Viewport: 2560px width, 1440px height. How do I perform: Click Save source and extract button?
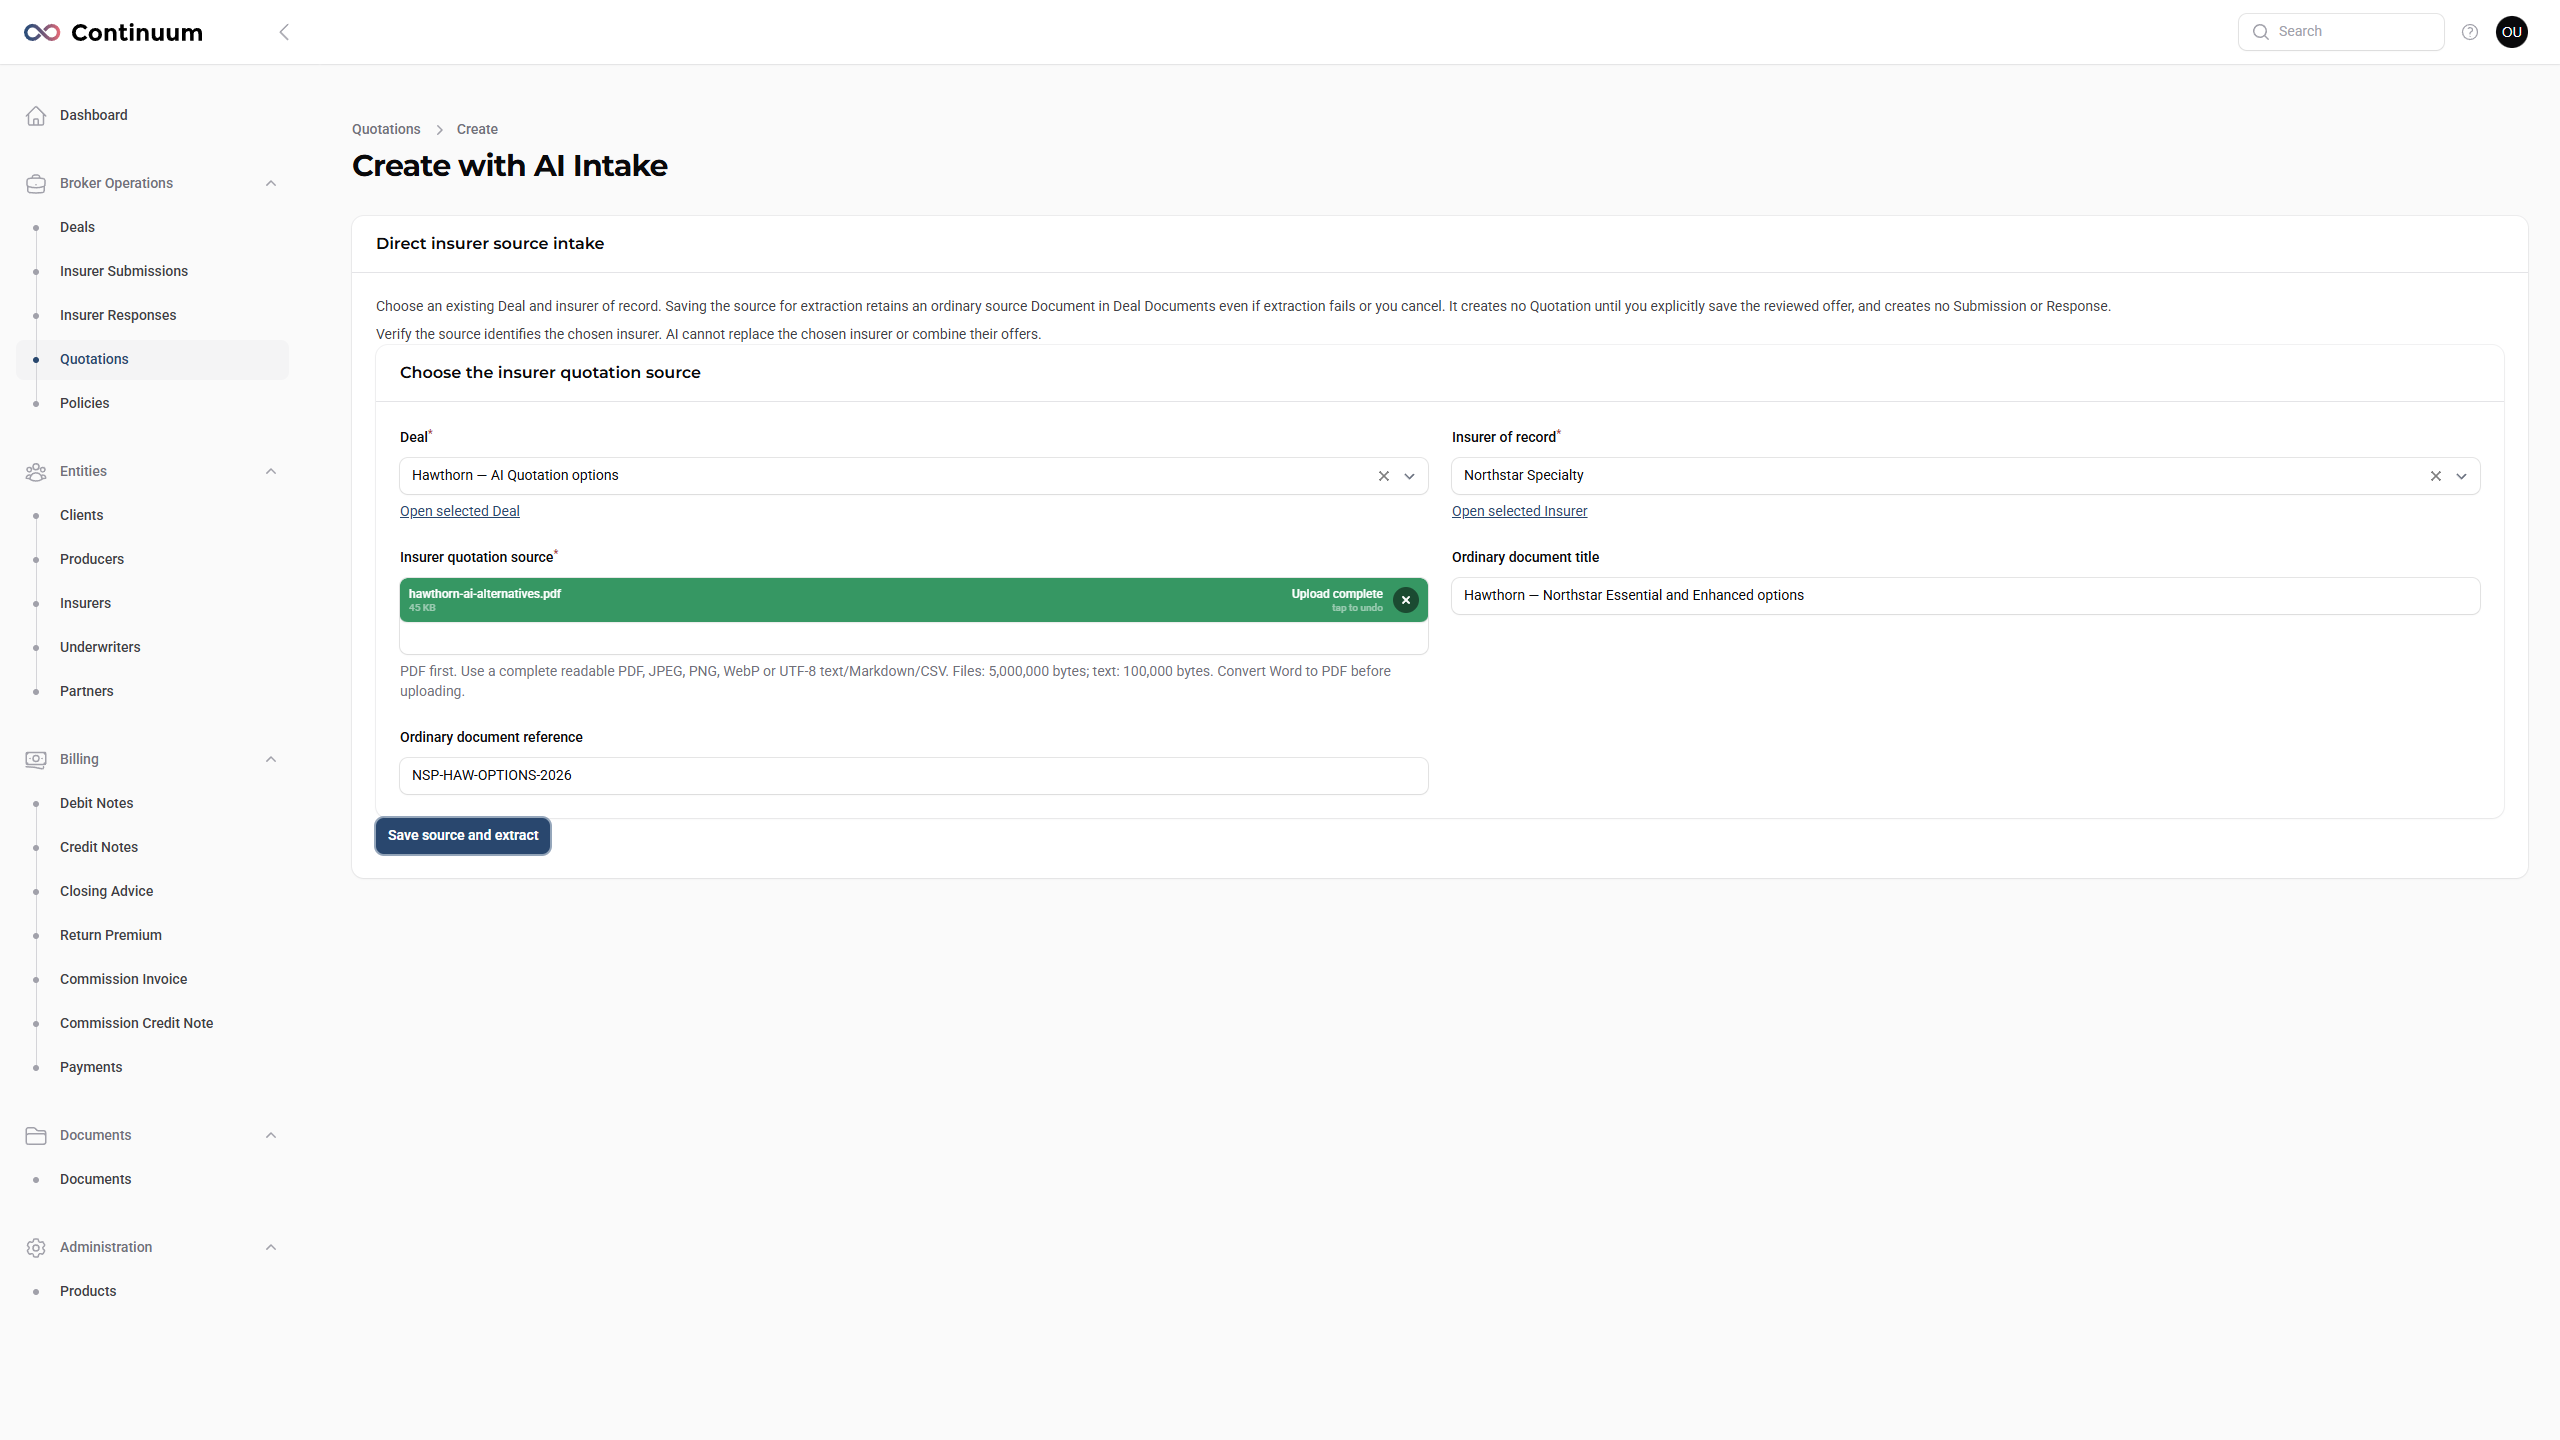coord(463,836)
